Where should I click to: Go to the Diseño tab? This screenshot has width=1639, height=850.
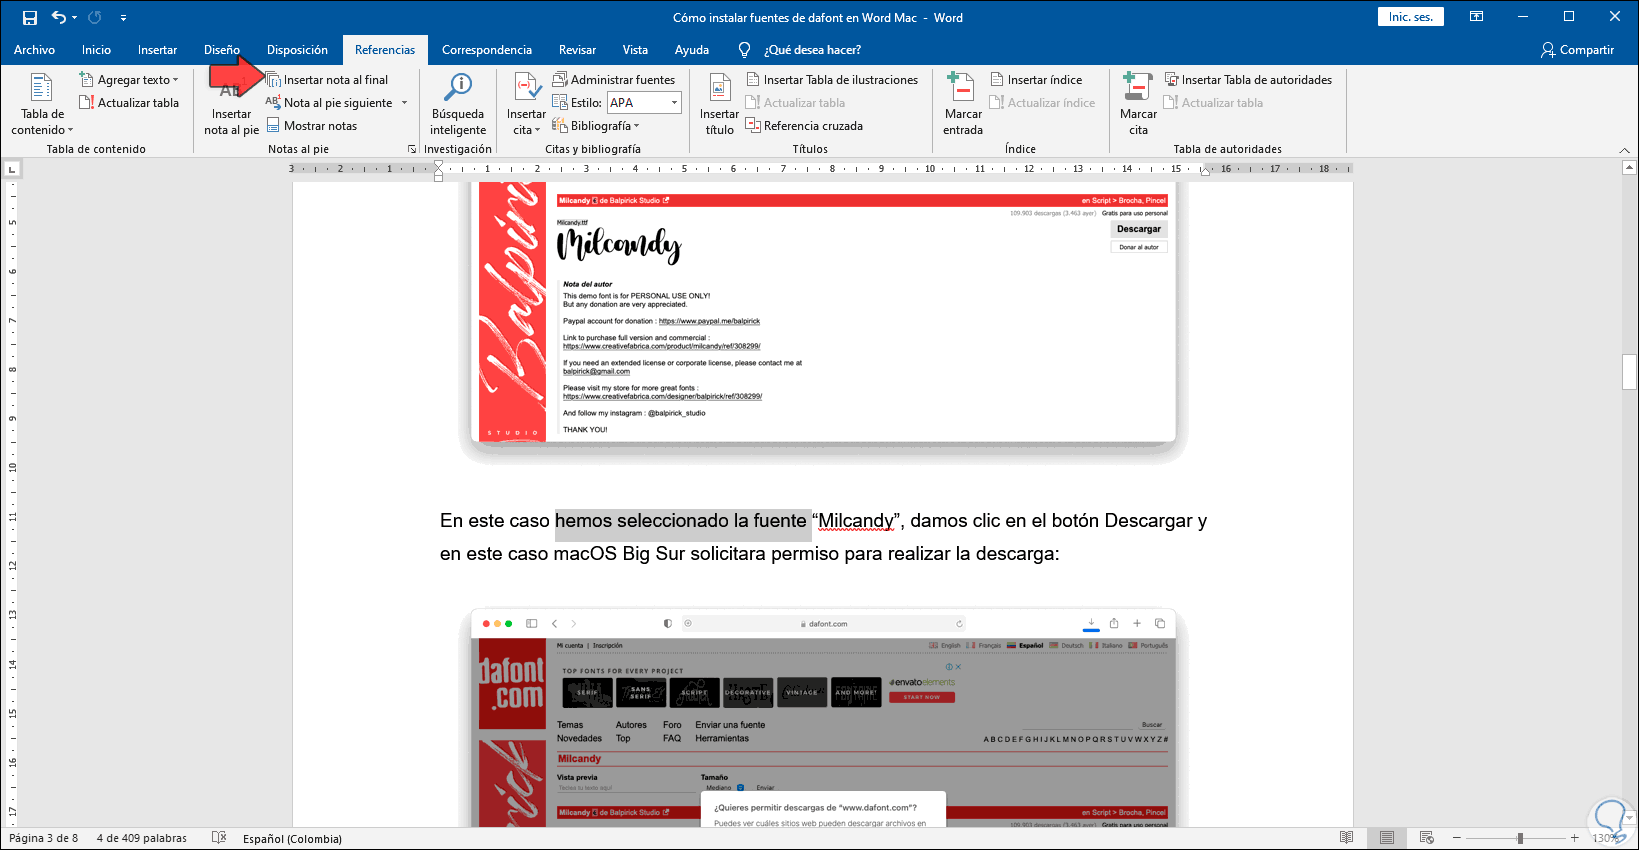point(221,50)
